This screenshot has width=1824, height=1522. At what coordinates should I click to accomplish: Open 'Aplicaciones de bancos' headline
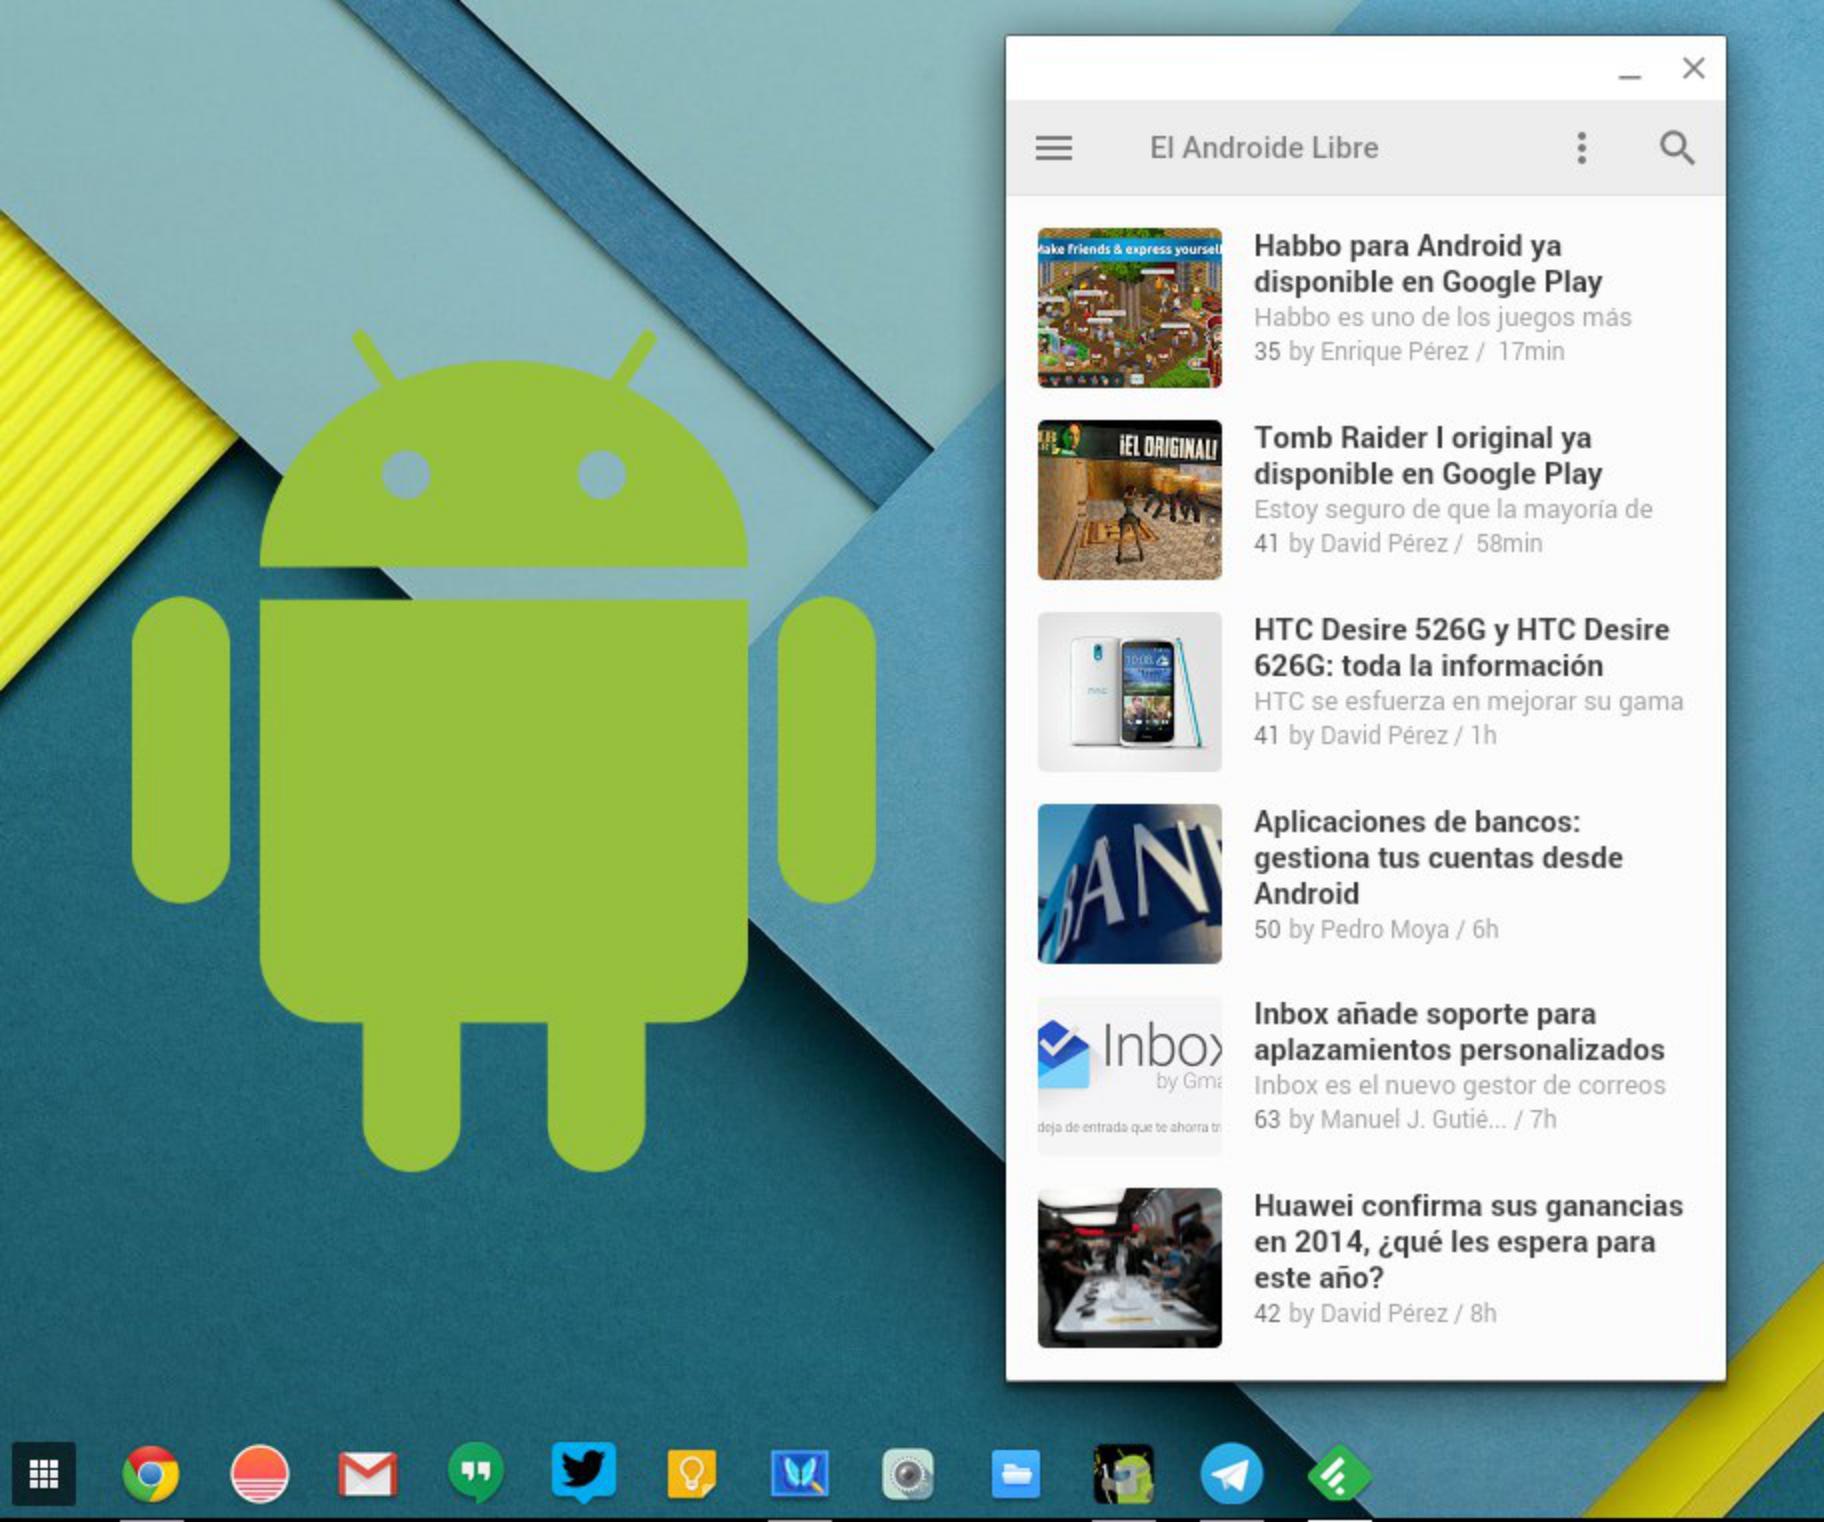pyautogui.click(x=1438, y=857)
